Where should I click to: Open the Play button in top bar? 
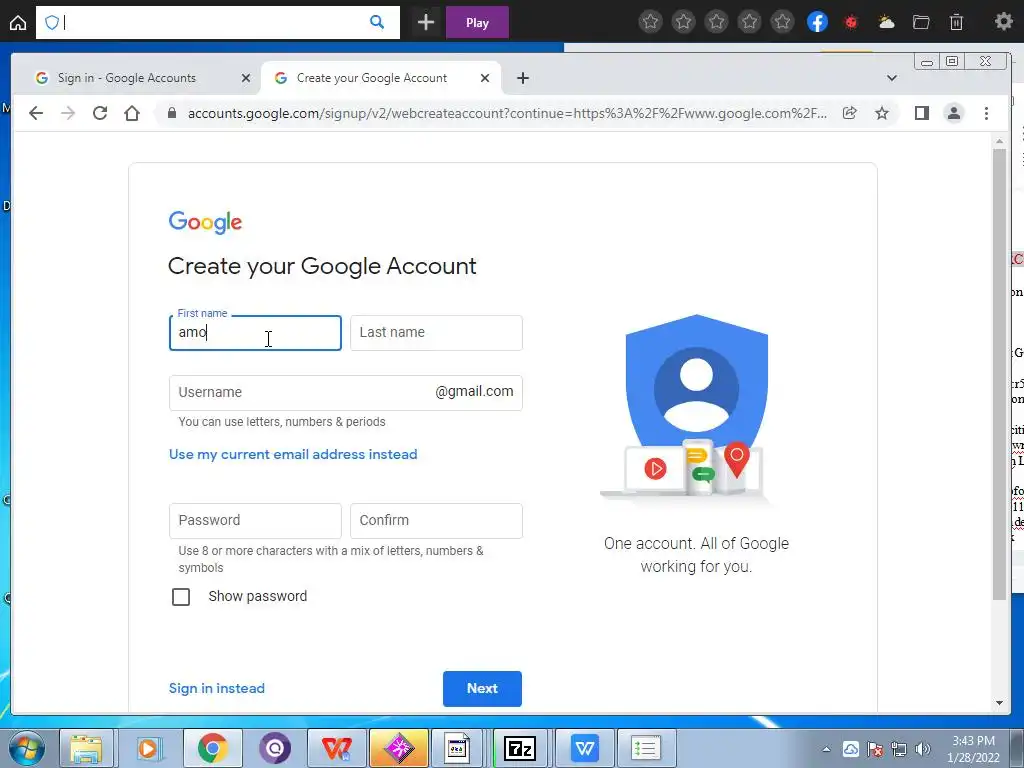click(477, 23)
